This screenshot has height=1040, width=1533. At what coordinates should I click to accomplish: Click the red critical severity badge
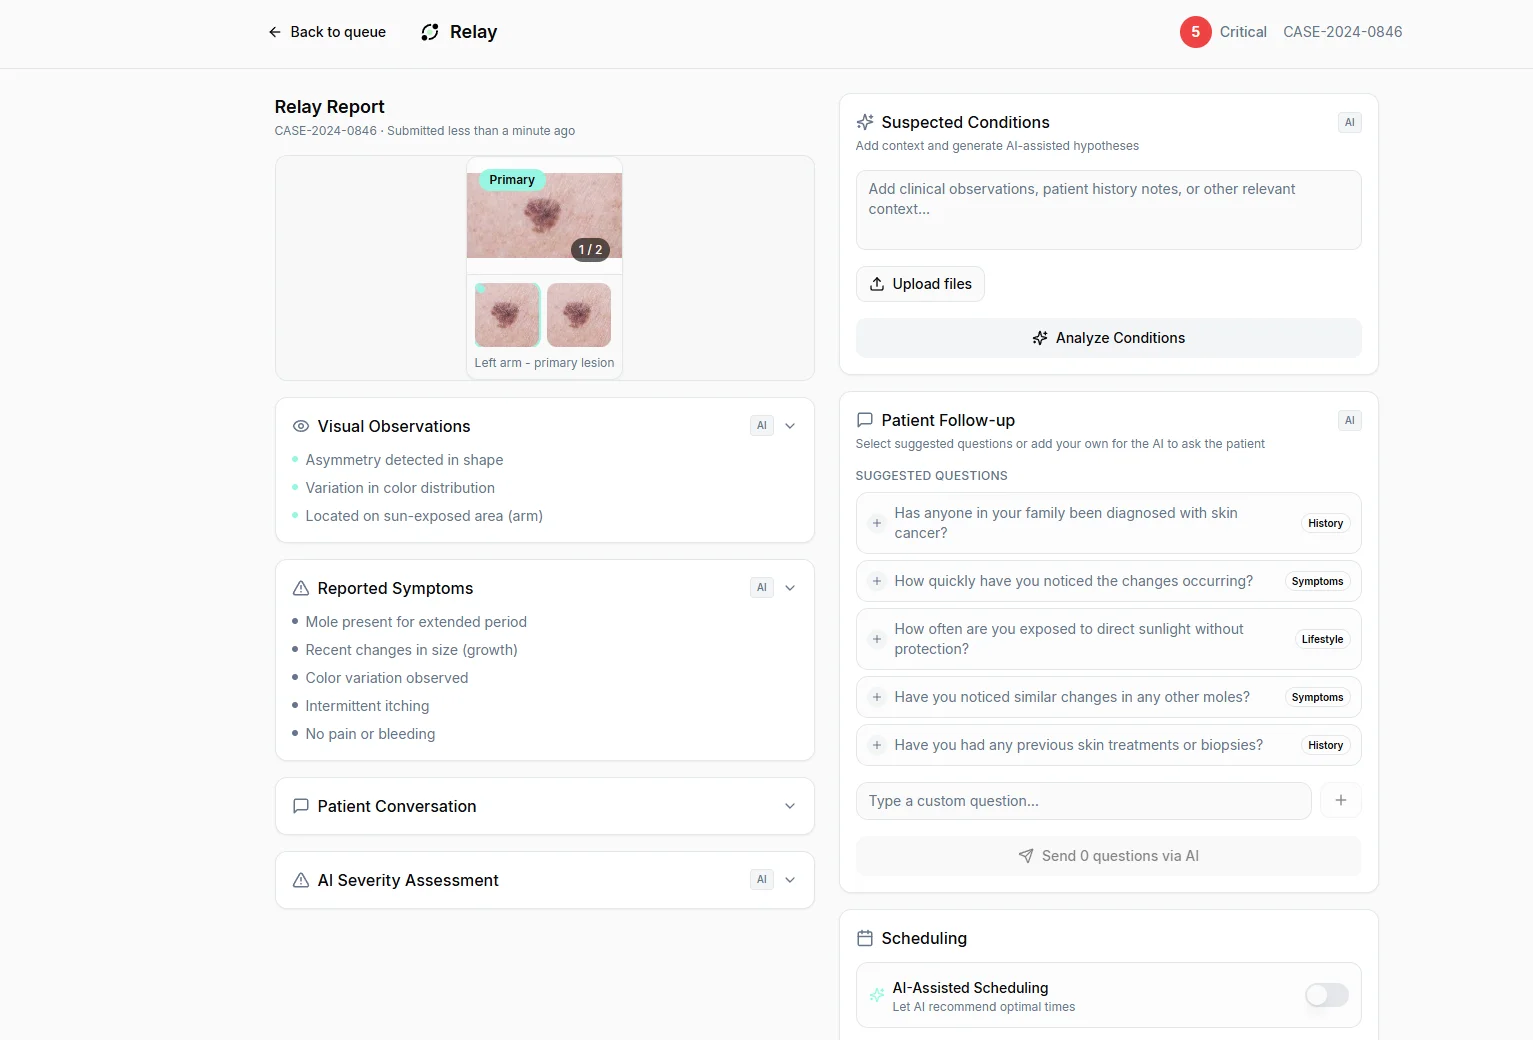click(1195, 32)
